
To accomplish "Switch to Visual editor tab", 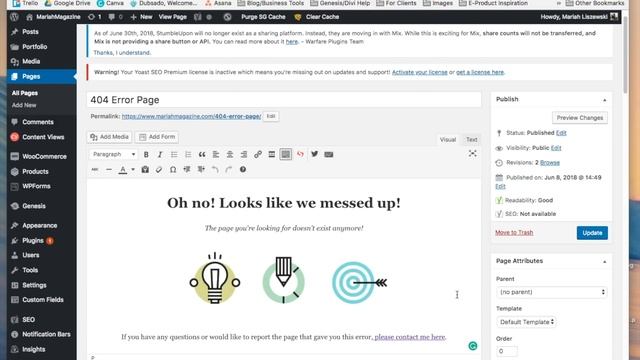I will click(448, 140).
